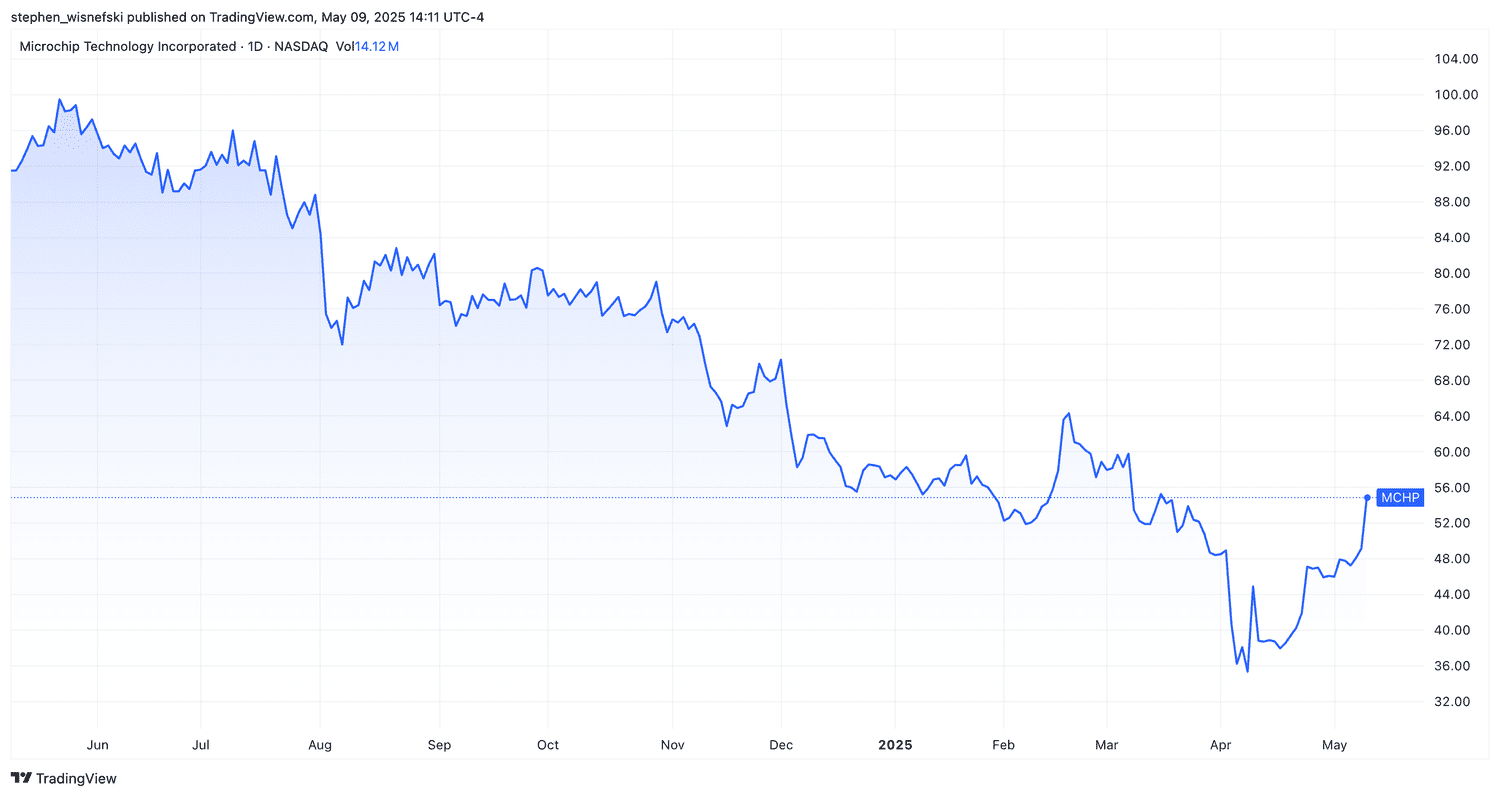The width and height of the screenshot is (1500, 797).
Task: Click the 64.00 price axis label
Action: (1454, 416)
